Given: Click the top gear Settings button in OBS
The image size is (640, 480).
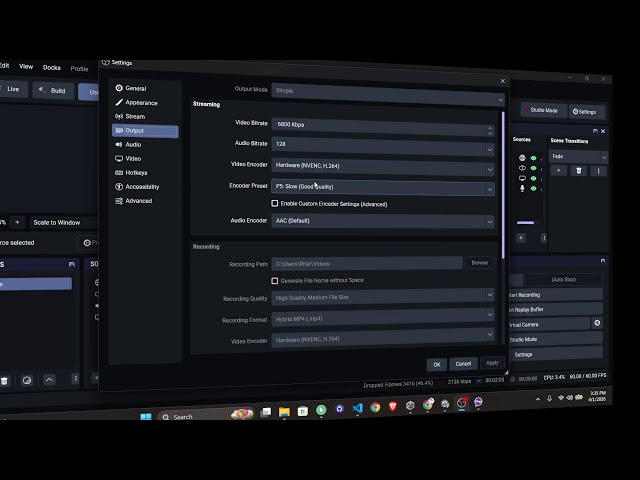Looking at the screenshot, I should coord(586,111).
